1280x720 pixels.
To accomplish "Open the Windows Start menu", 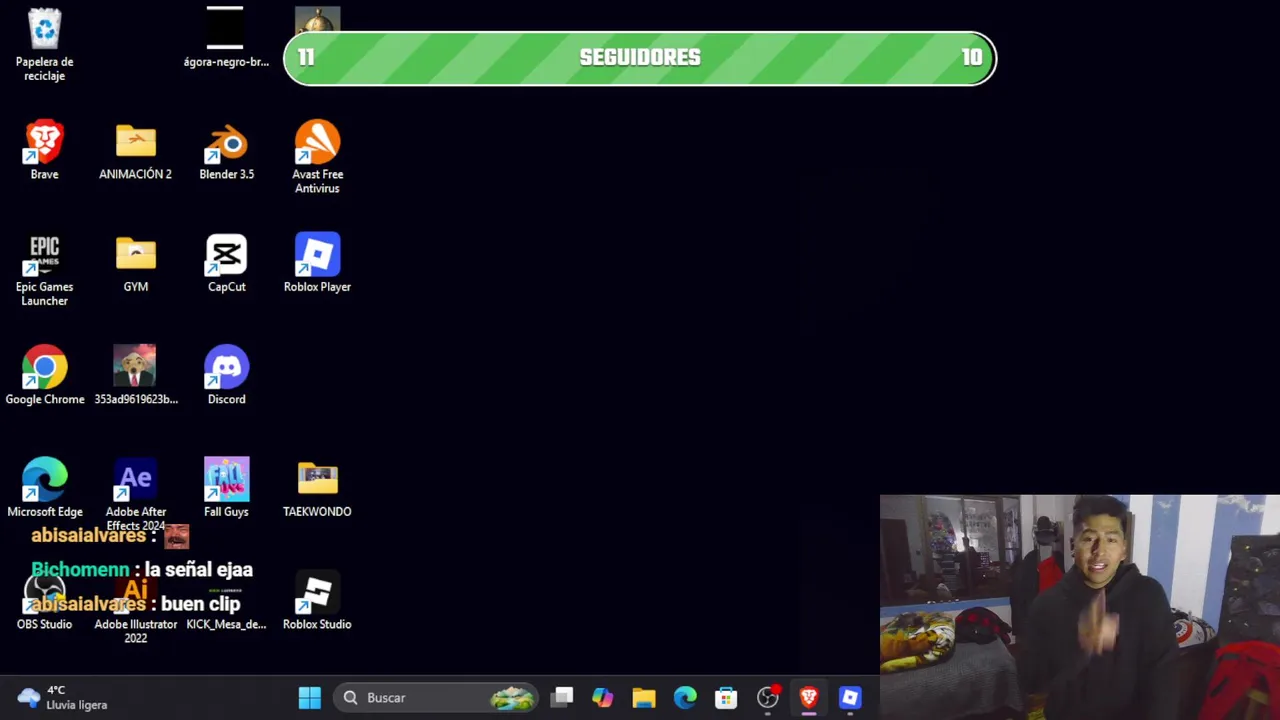I will click(309, 698).
